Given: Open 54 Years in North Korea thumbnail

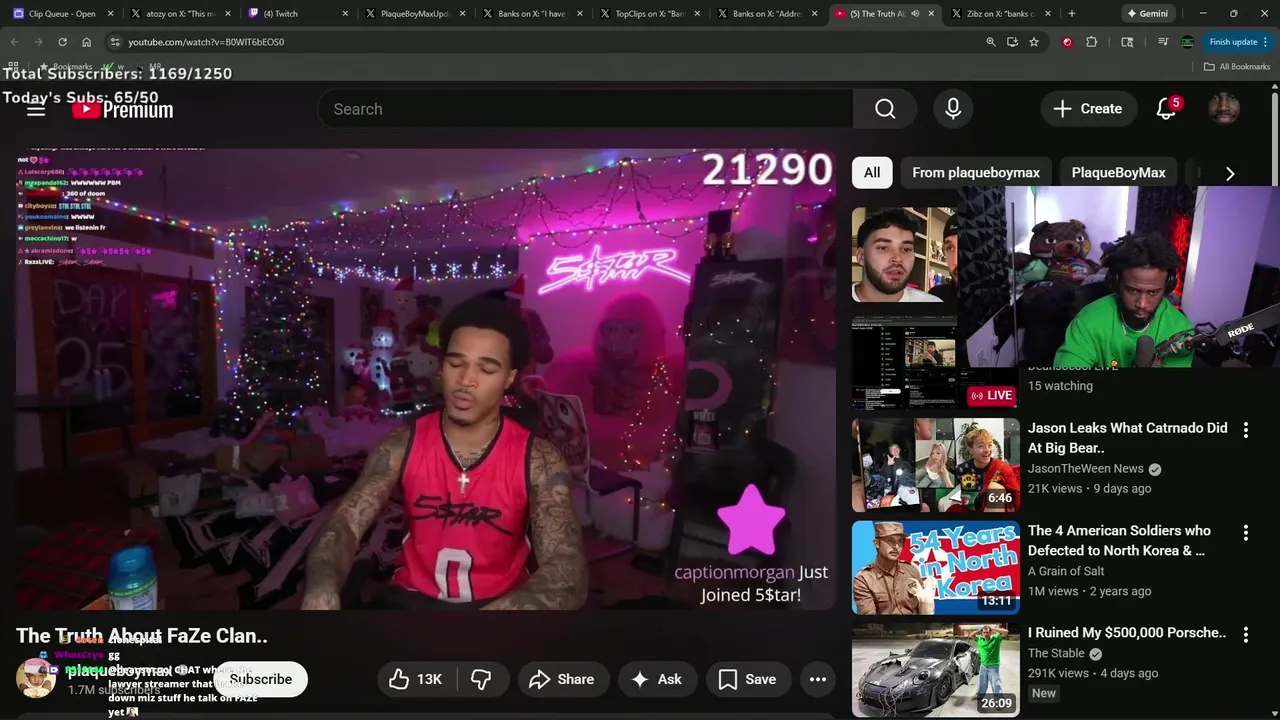Looking at the screenshot, I should (936, 567).
